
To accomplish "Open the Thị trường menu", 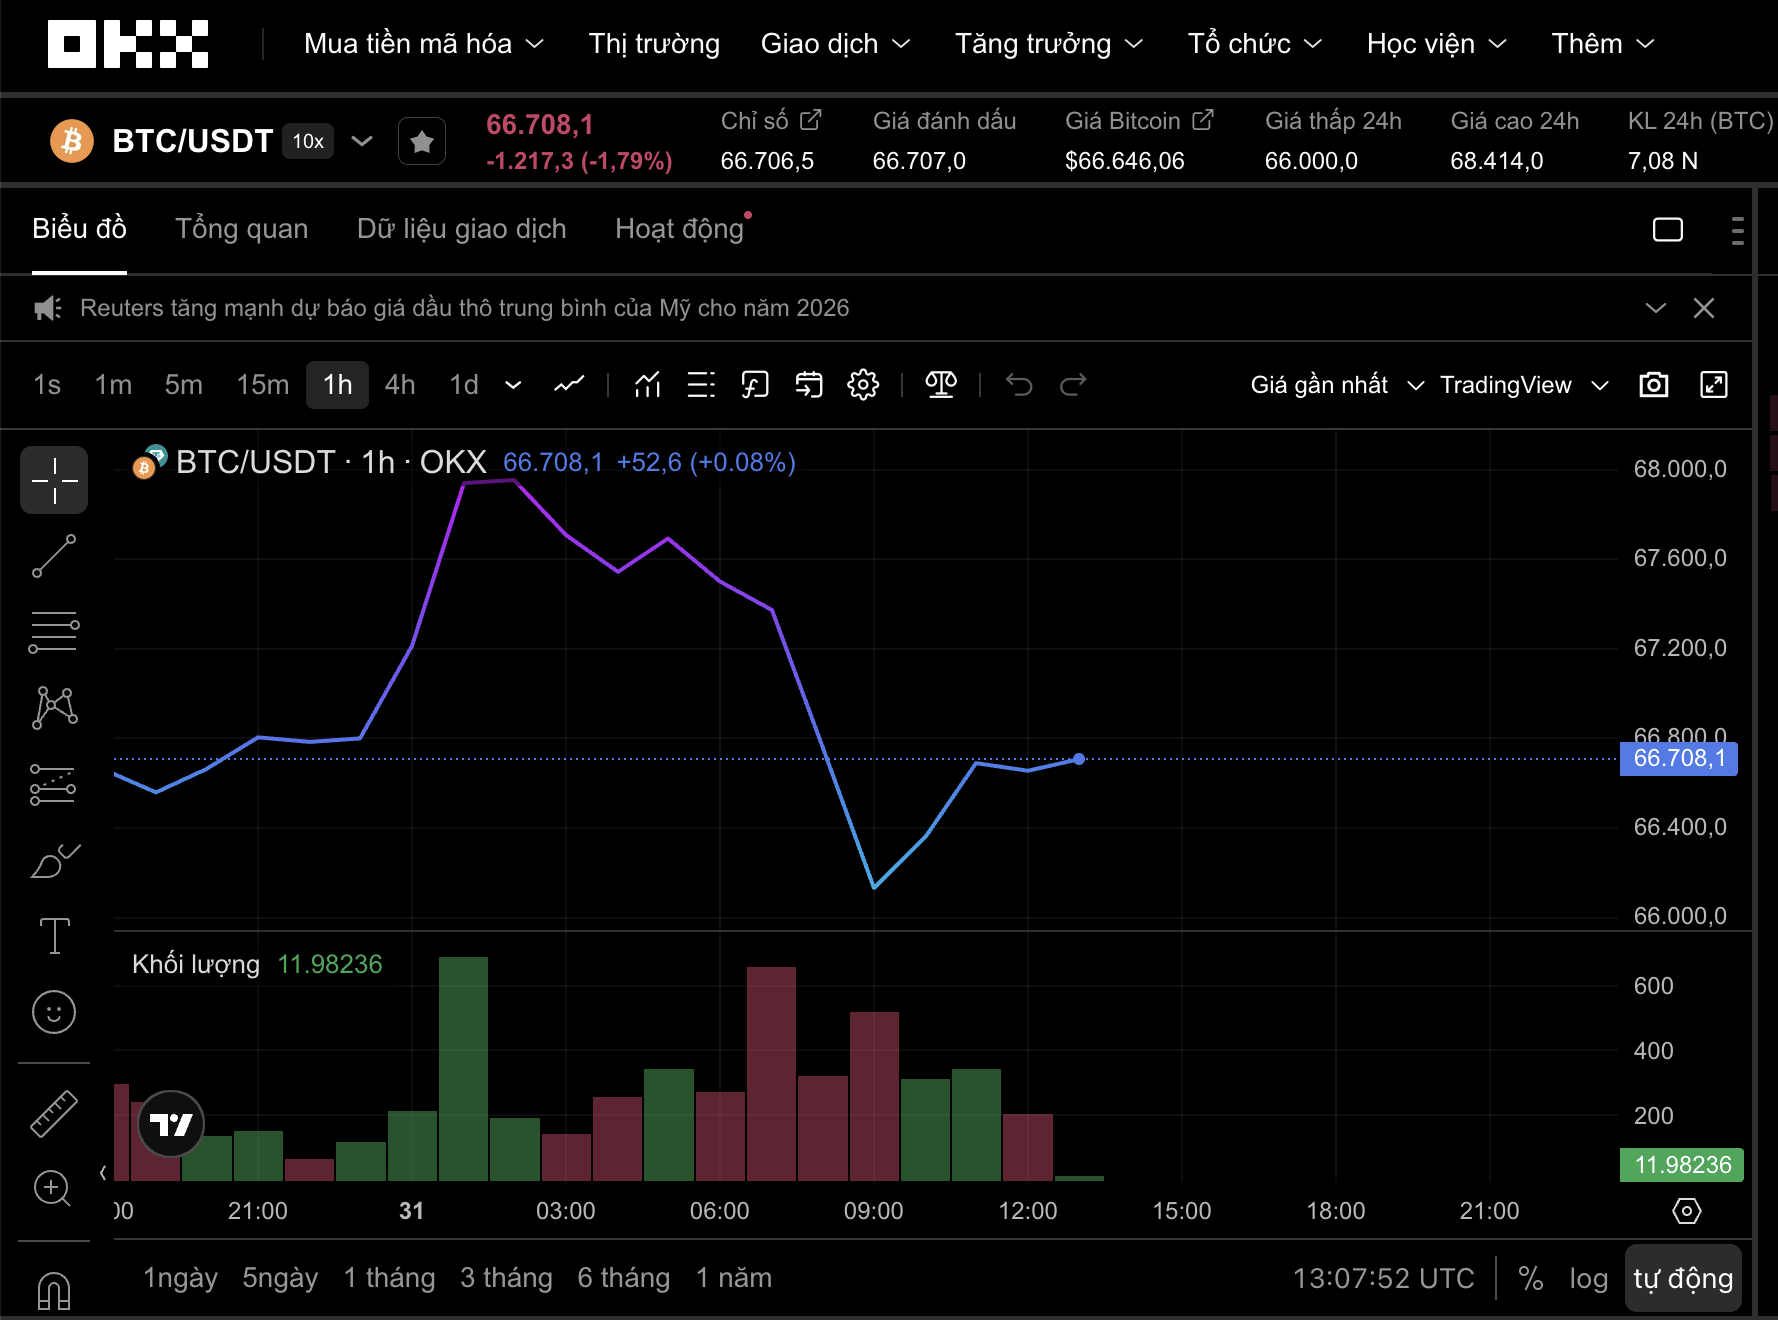I will [653, 43].
